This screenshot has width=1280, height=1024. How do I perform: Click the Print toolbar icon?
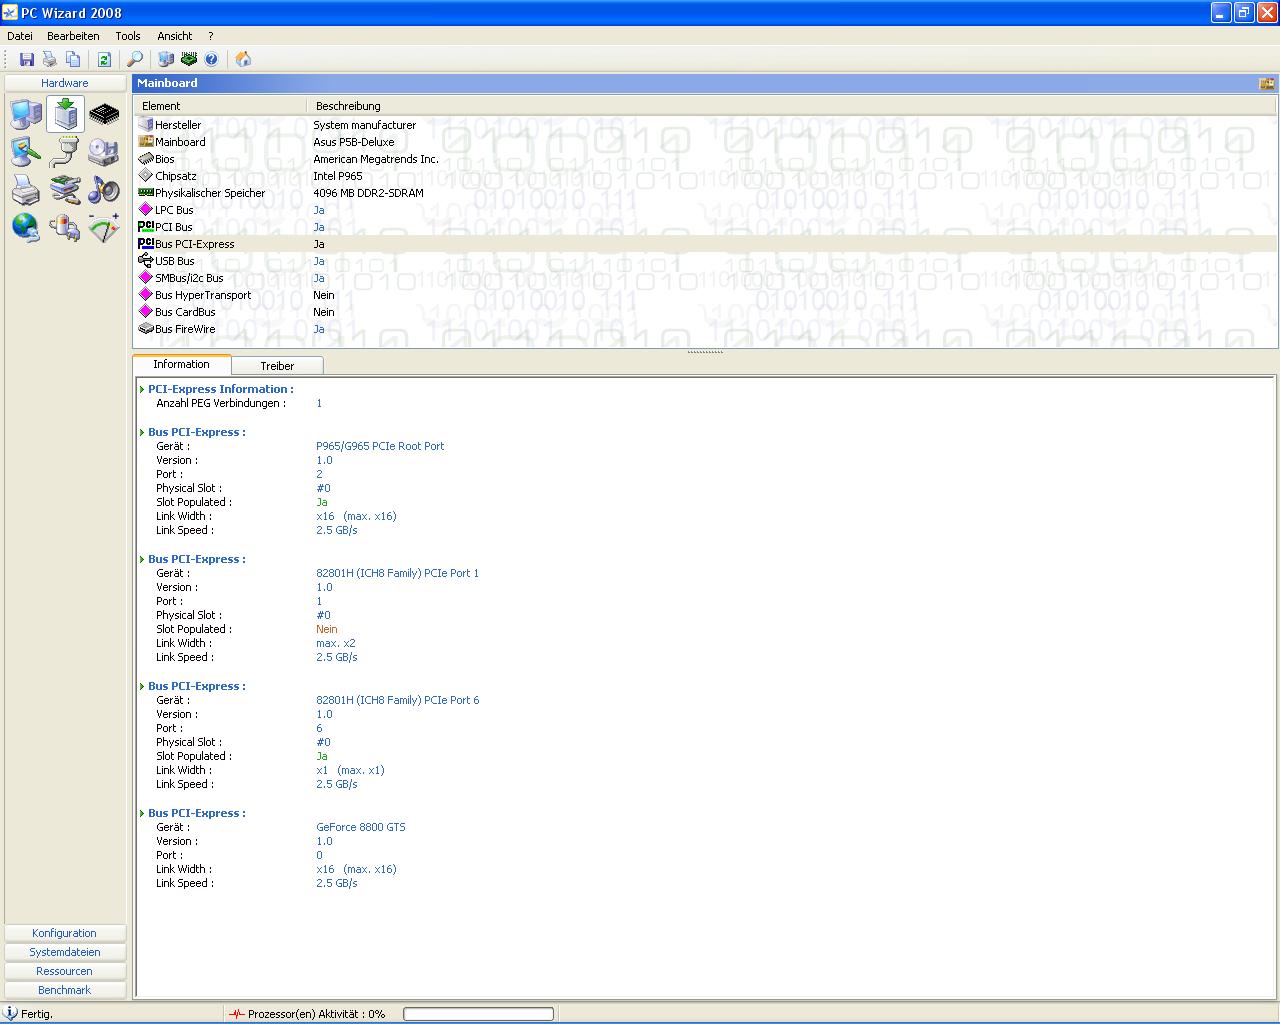click(50, 59)
